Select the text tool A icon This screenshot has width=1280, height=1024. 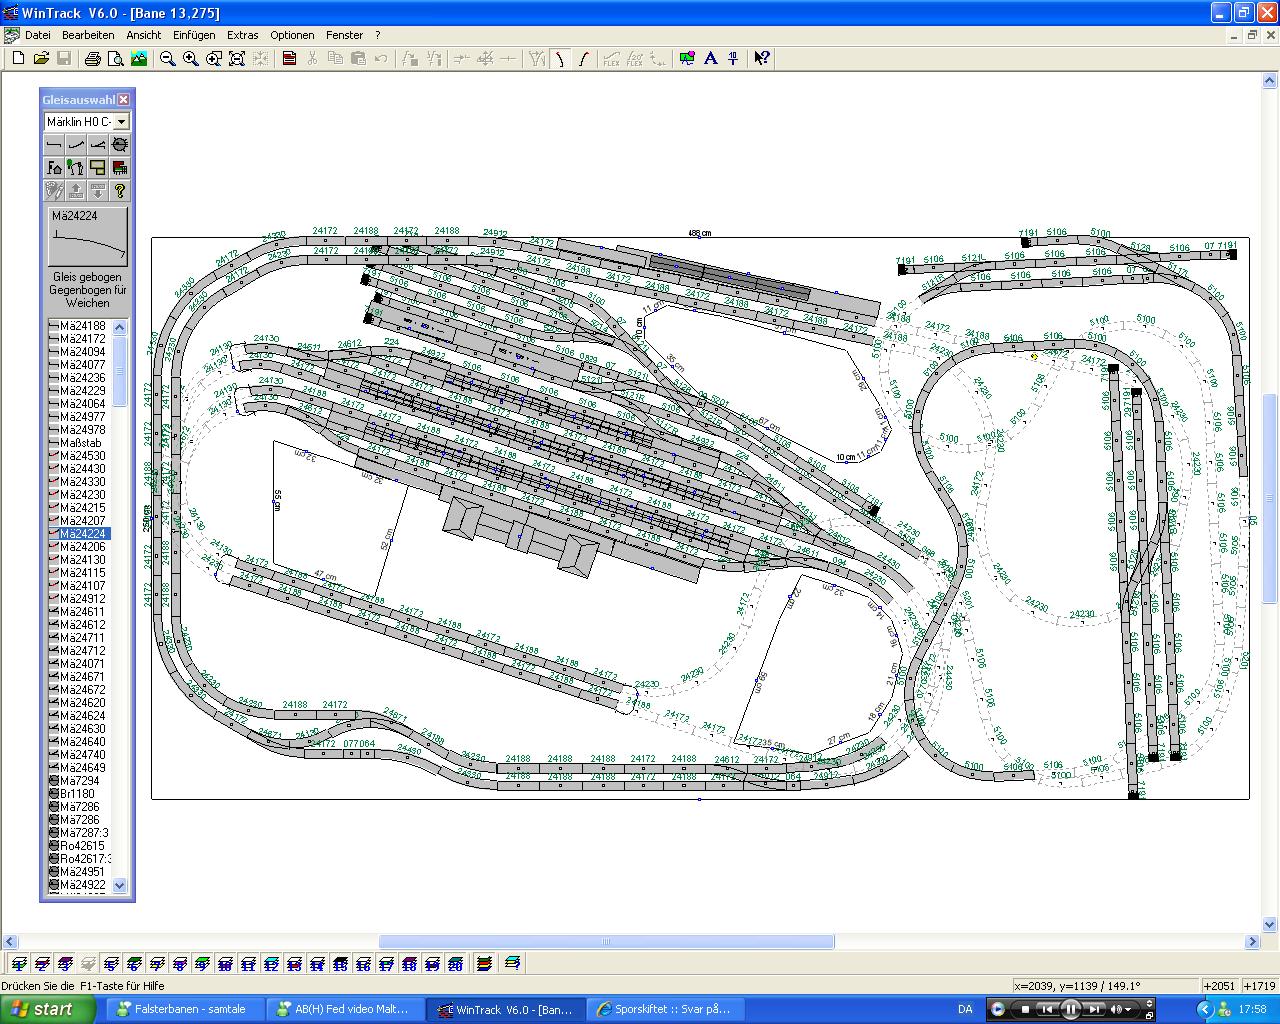[x=710, y=59]
